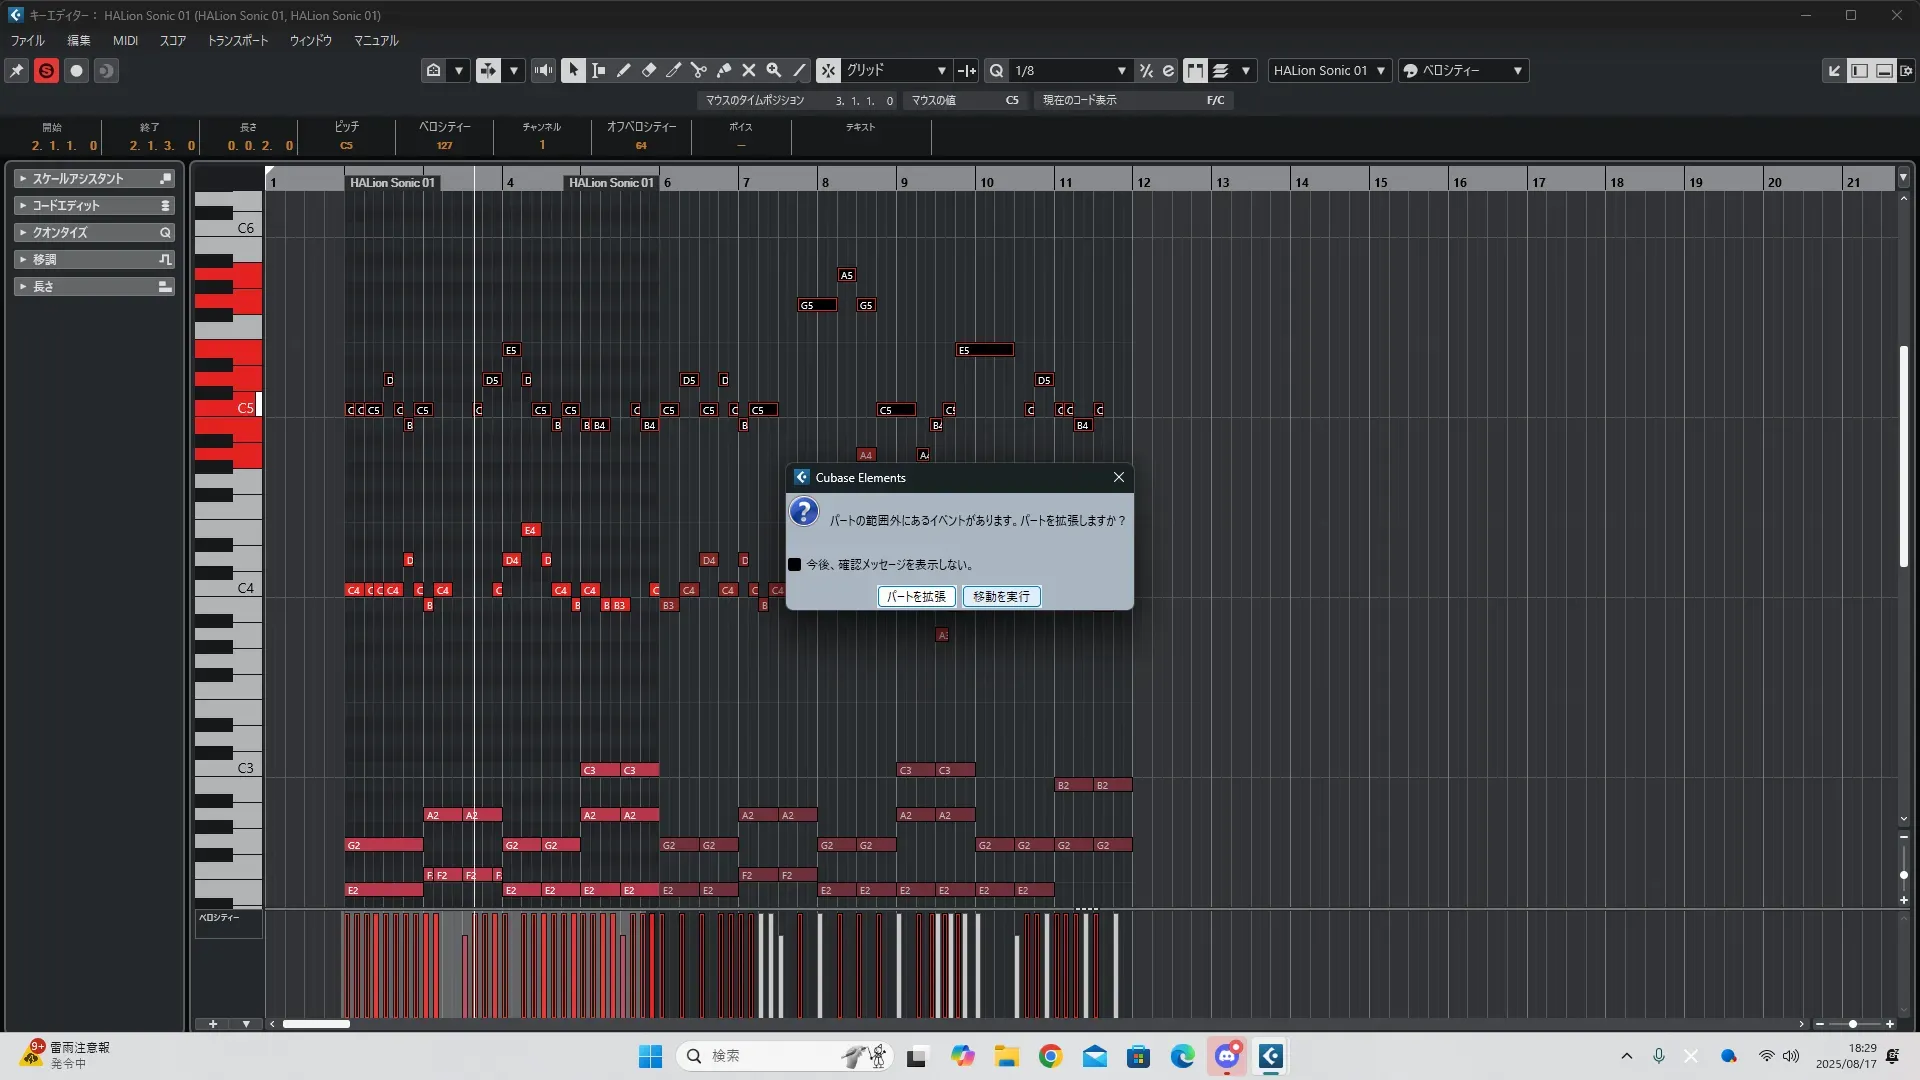Check the don't show confirmation message checkbox

pyautogui.click(x=795, y=565)
